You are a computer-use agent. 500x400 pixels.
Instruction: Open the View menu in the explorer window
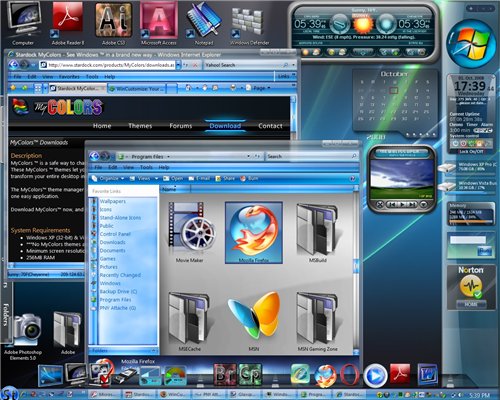point(128,167)
